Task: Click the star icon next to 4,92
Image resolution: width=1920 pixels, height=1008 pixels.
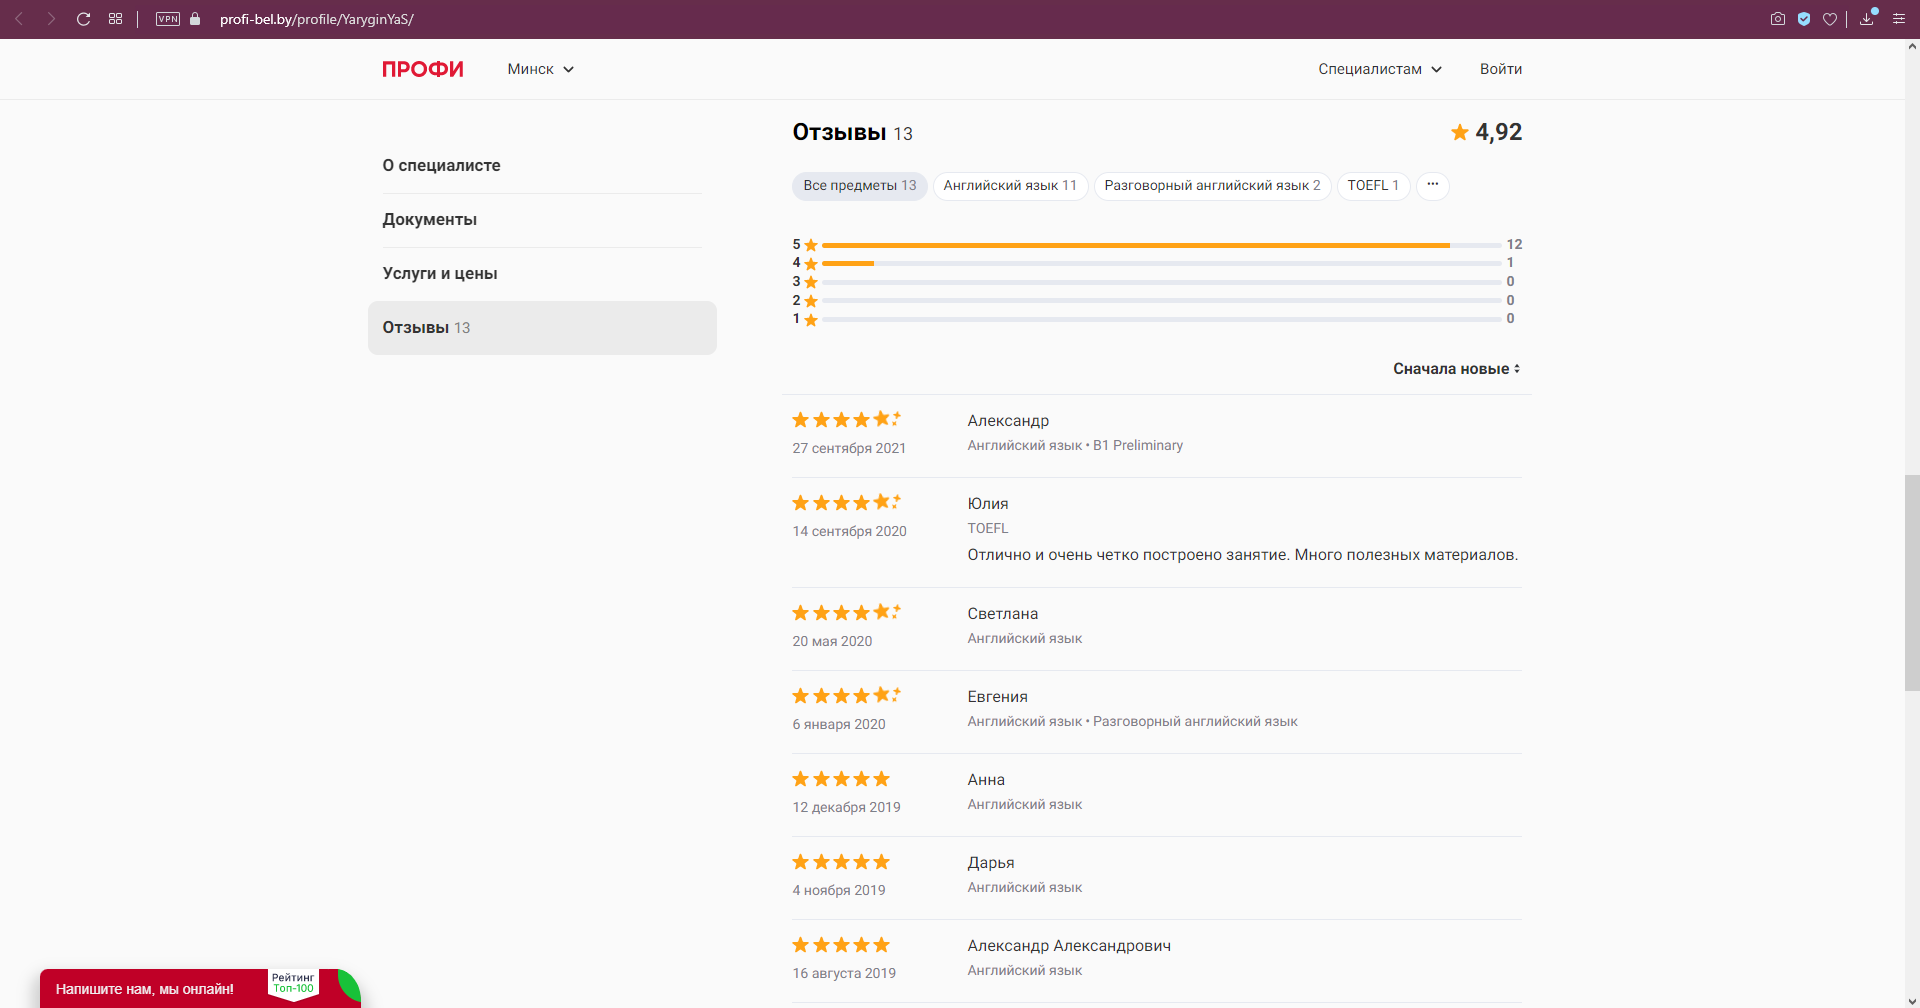Action: pyautogui.click(x=1460, y=132)
